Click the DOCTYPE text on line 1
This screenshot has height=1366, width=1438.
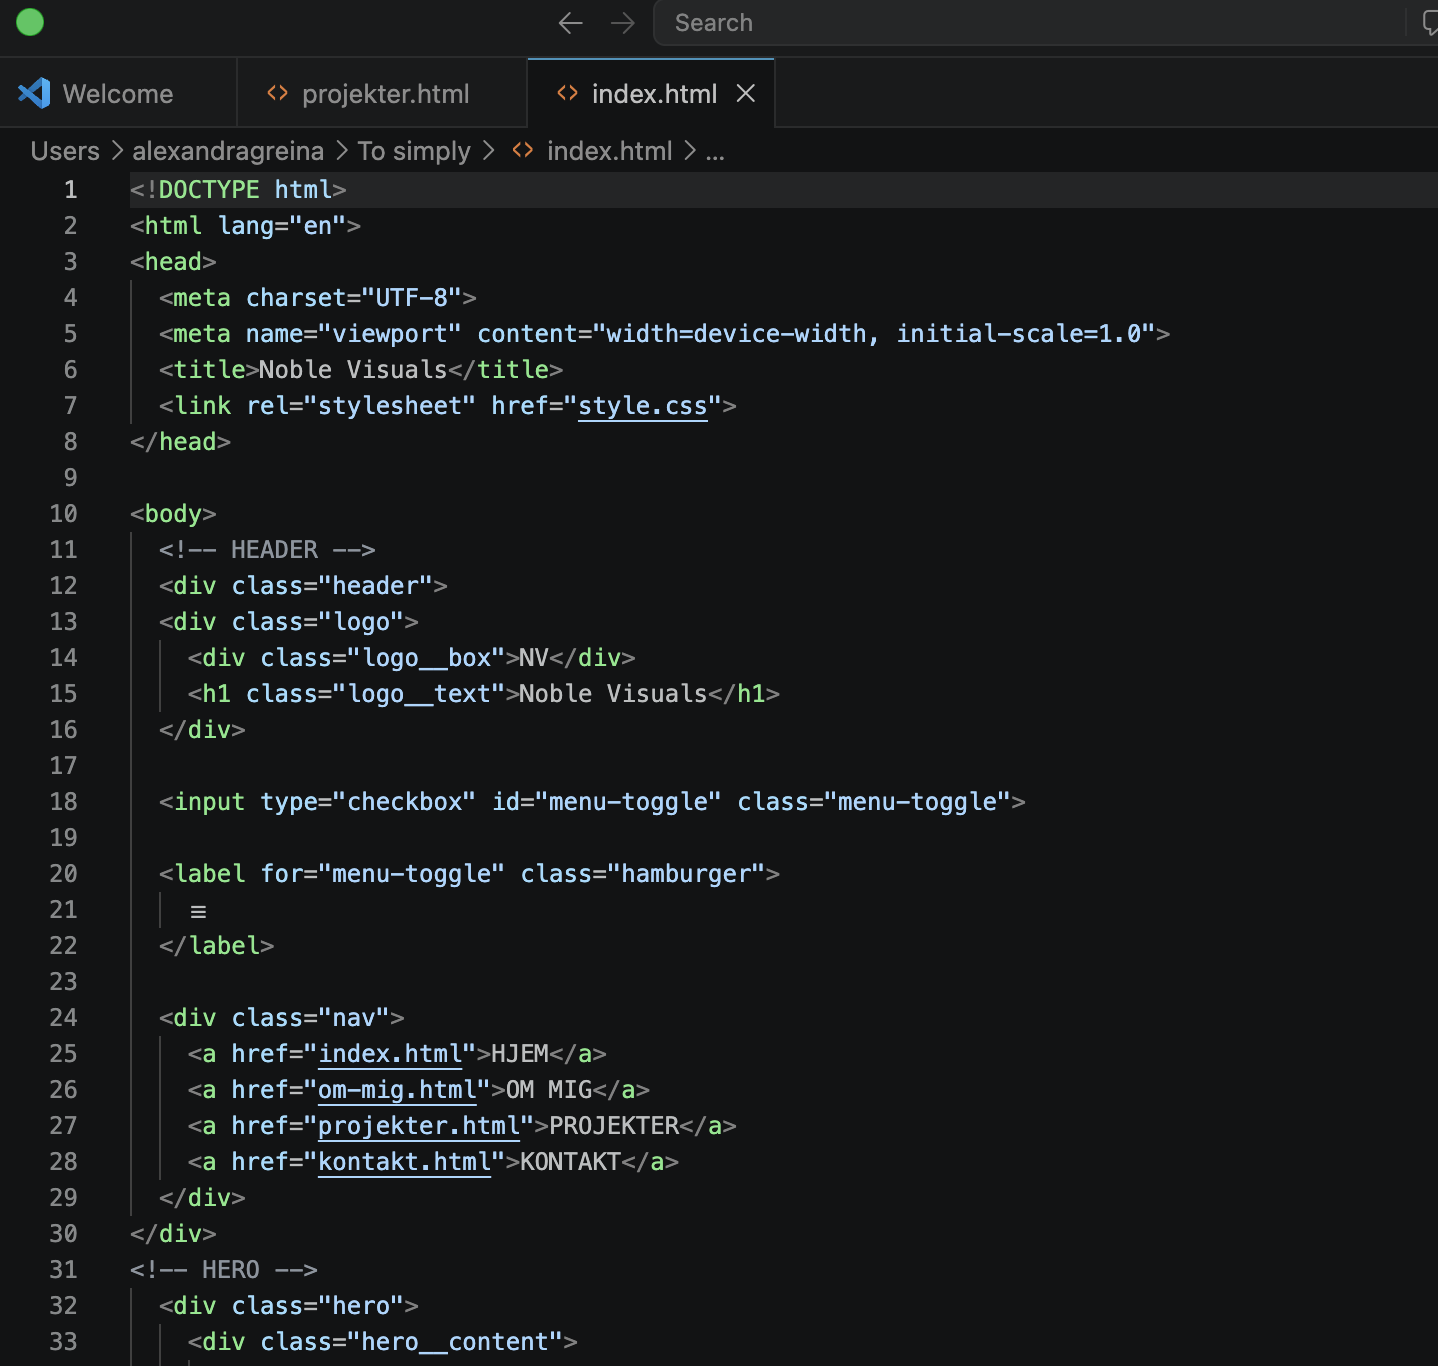(209, 190)
